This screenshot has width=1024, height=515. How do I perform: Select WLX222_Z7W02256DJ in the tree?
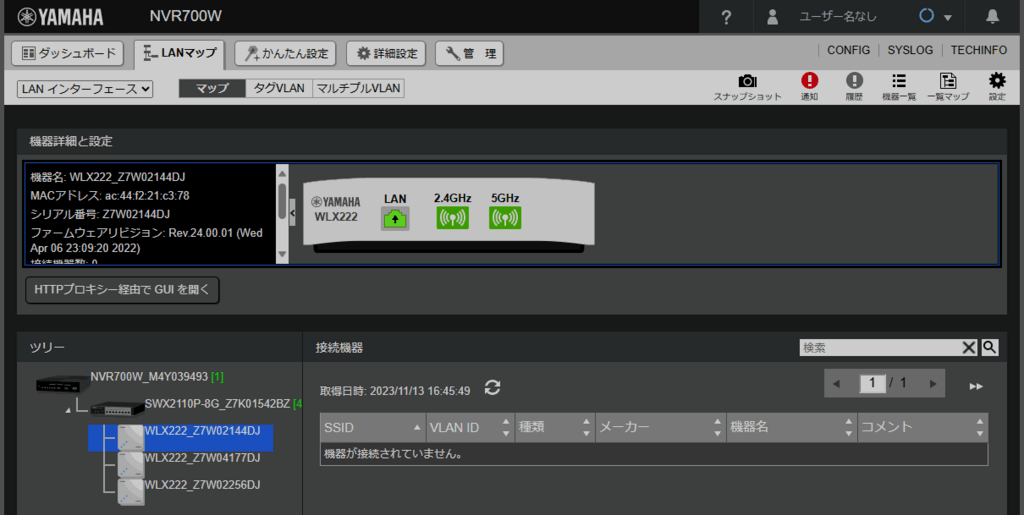click(x=202, y=485)
